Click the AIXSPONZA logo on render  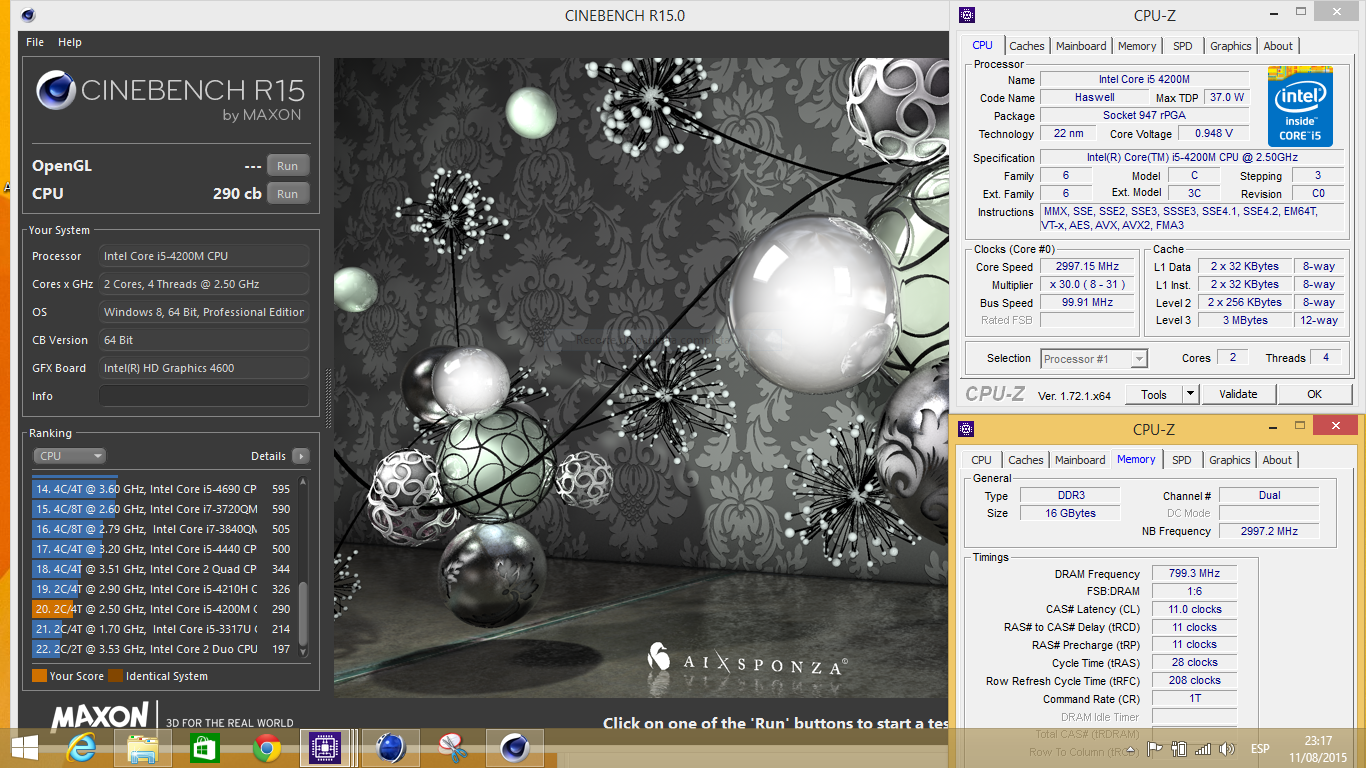747,661
